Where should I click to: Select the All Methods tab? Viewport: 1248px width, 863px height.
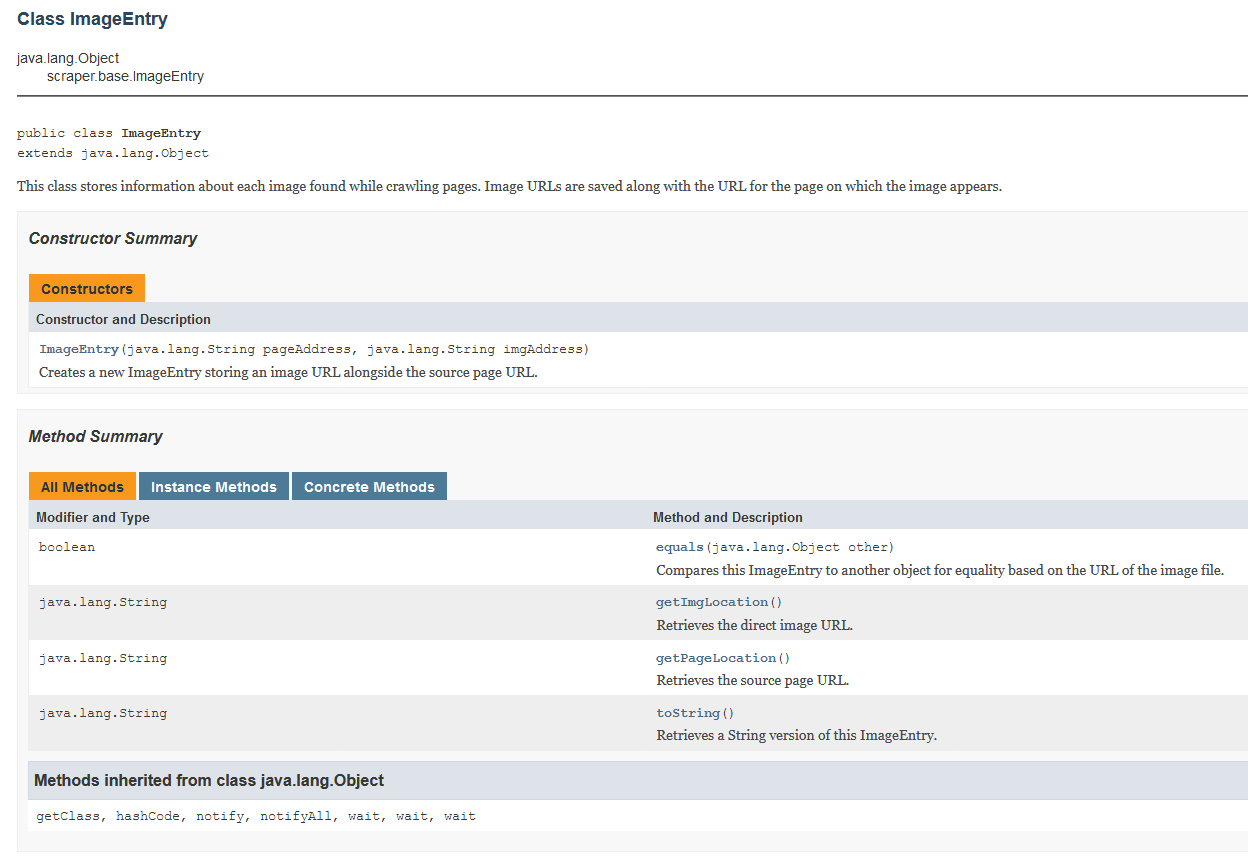pyautogui.click(x=82, y=486)
